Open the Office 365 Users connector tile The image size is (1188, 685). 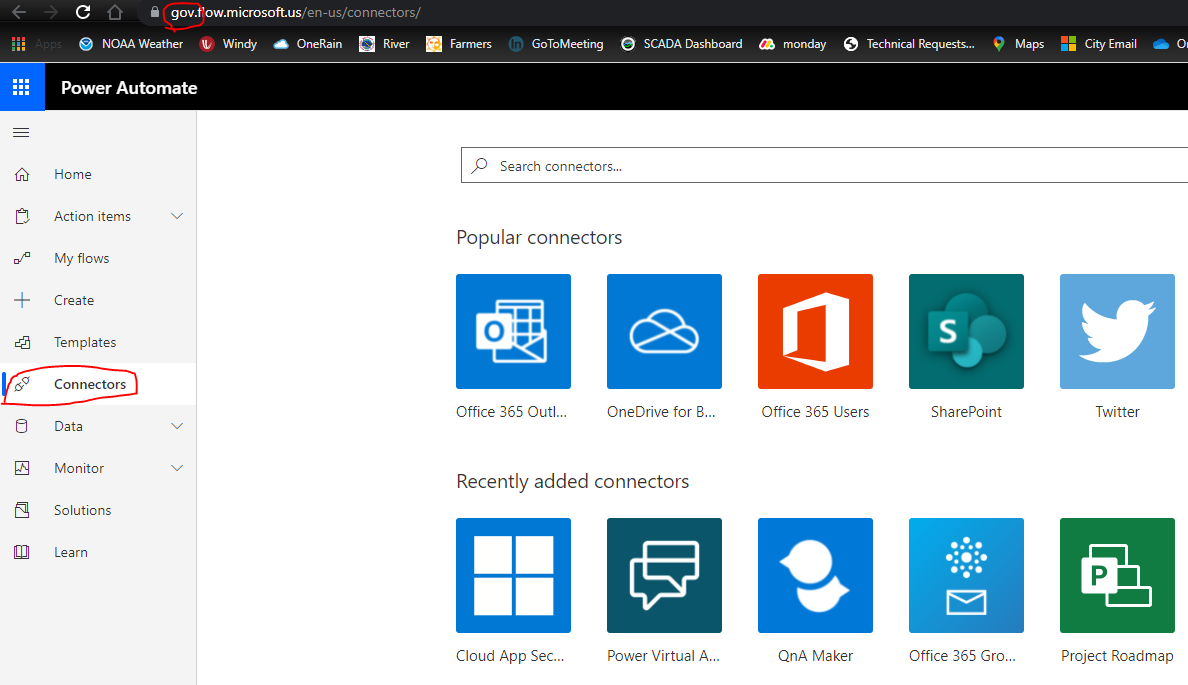point(815,331)
